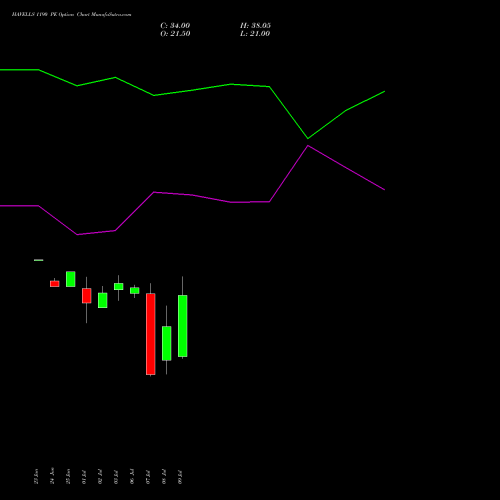This screenshot has height=500, width=500.
Task: Click the purple line's highest peak point
Action: pyautogui.click(x=308, y=146)
